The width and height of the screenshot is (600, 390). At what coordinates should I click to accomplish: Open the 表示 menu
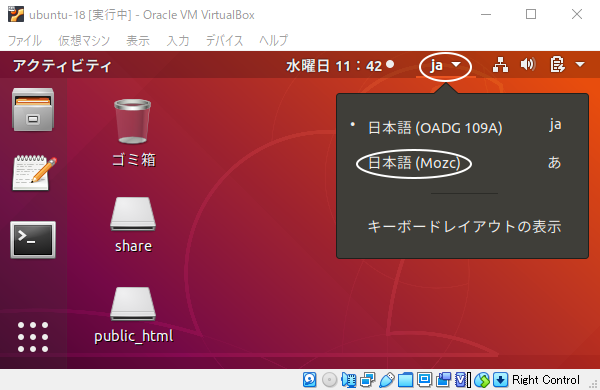click(x=138, y=41)
